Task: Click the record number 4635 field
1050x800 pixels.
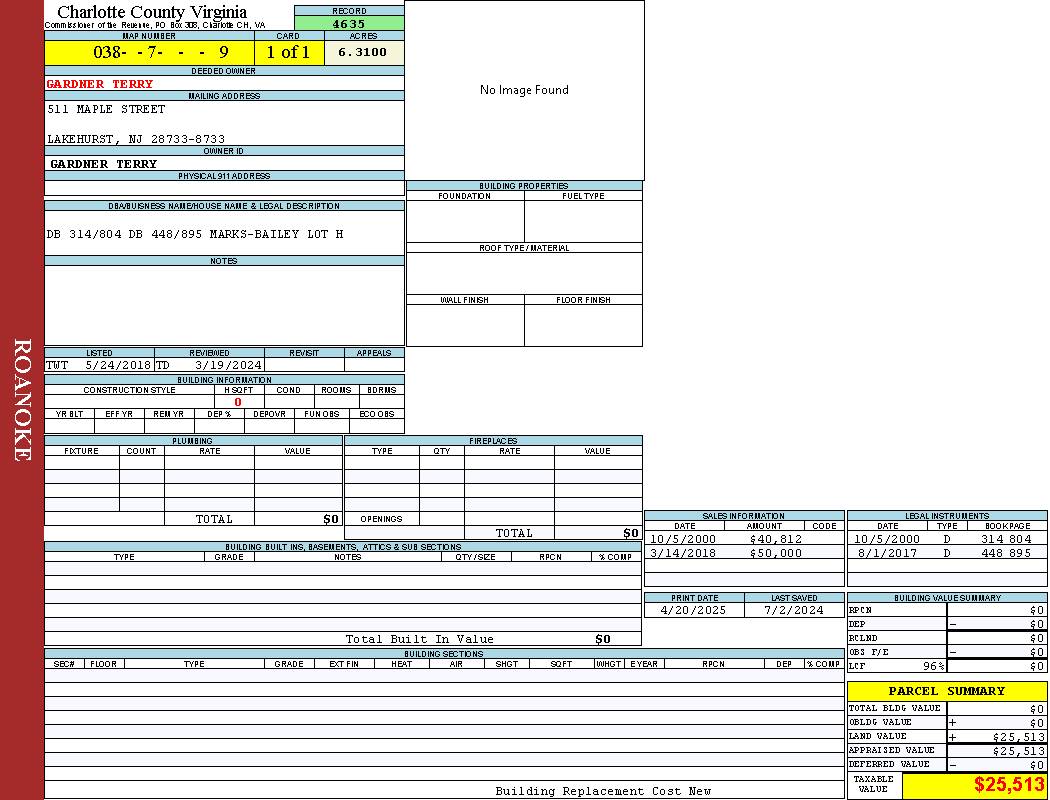Action: (x=349, y=23)
